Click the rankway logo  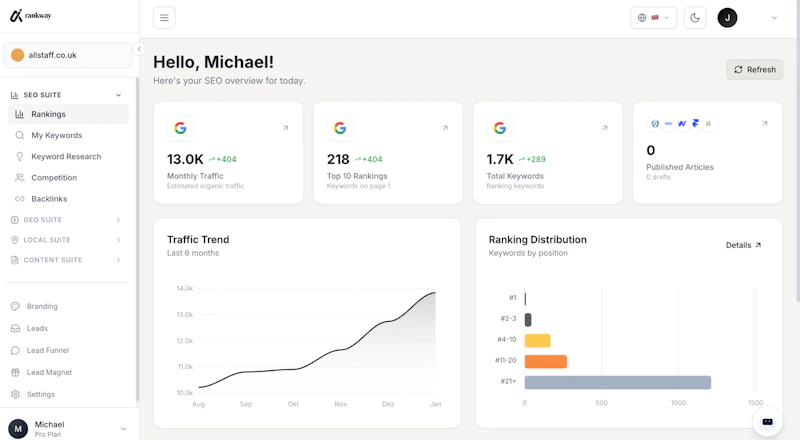pos(31,16)
